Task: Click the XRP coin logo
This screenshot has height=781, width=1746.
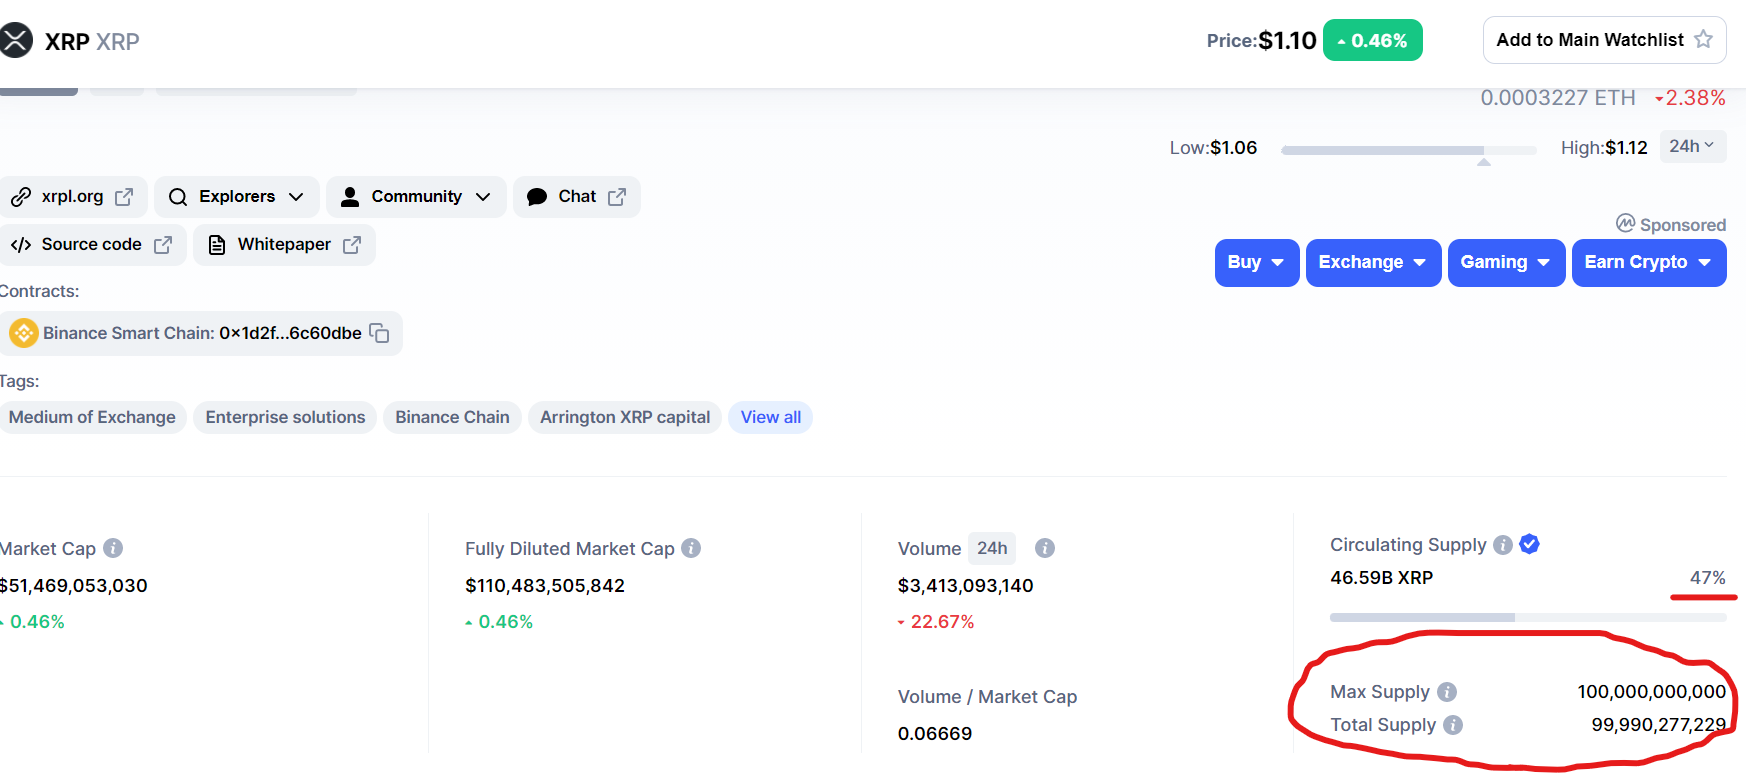Action: tap(16, 41)
